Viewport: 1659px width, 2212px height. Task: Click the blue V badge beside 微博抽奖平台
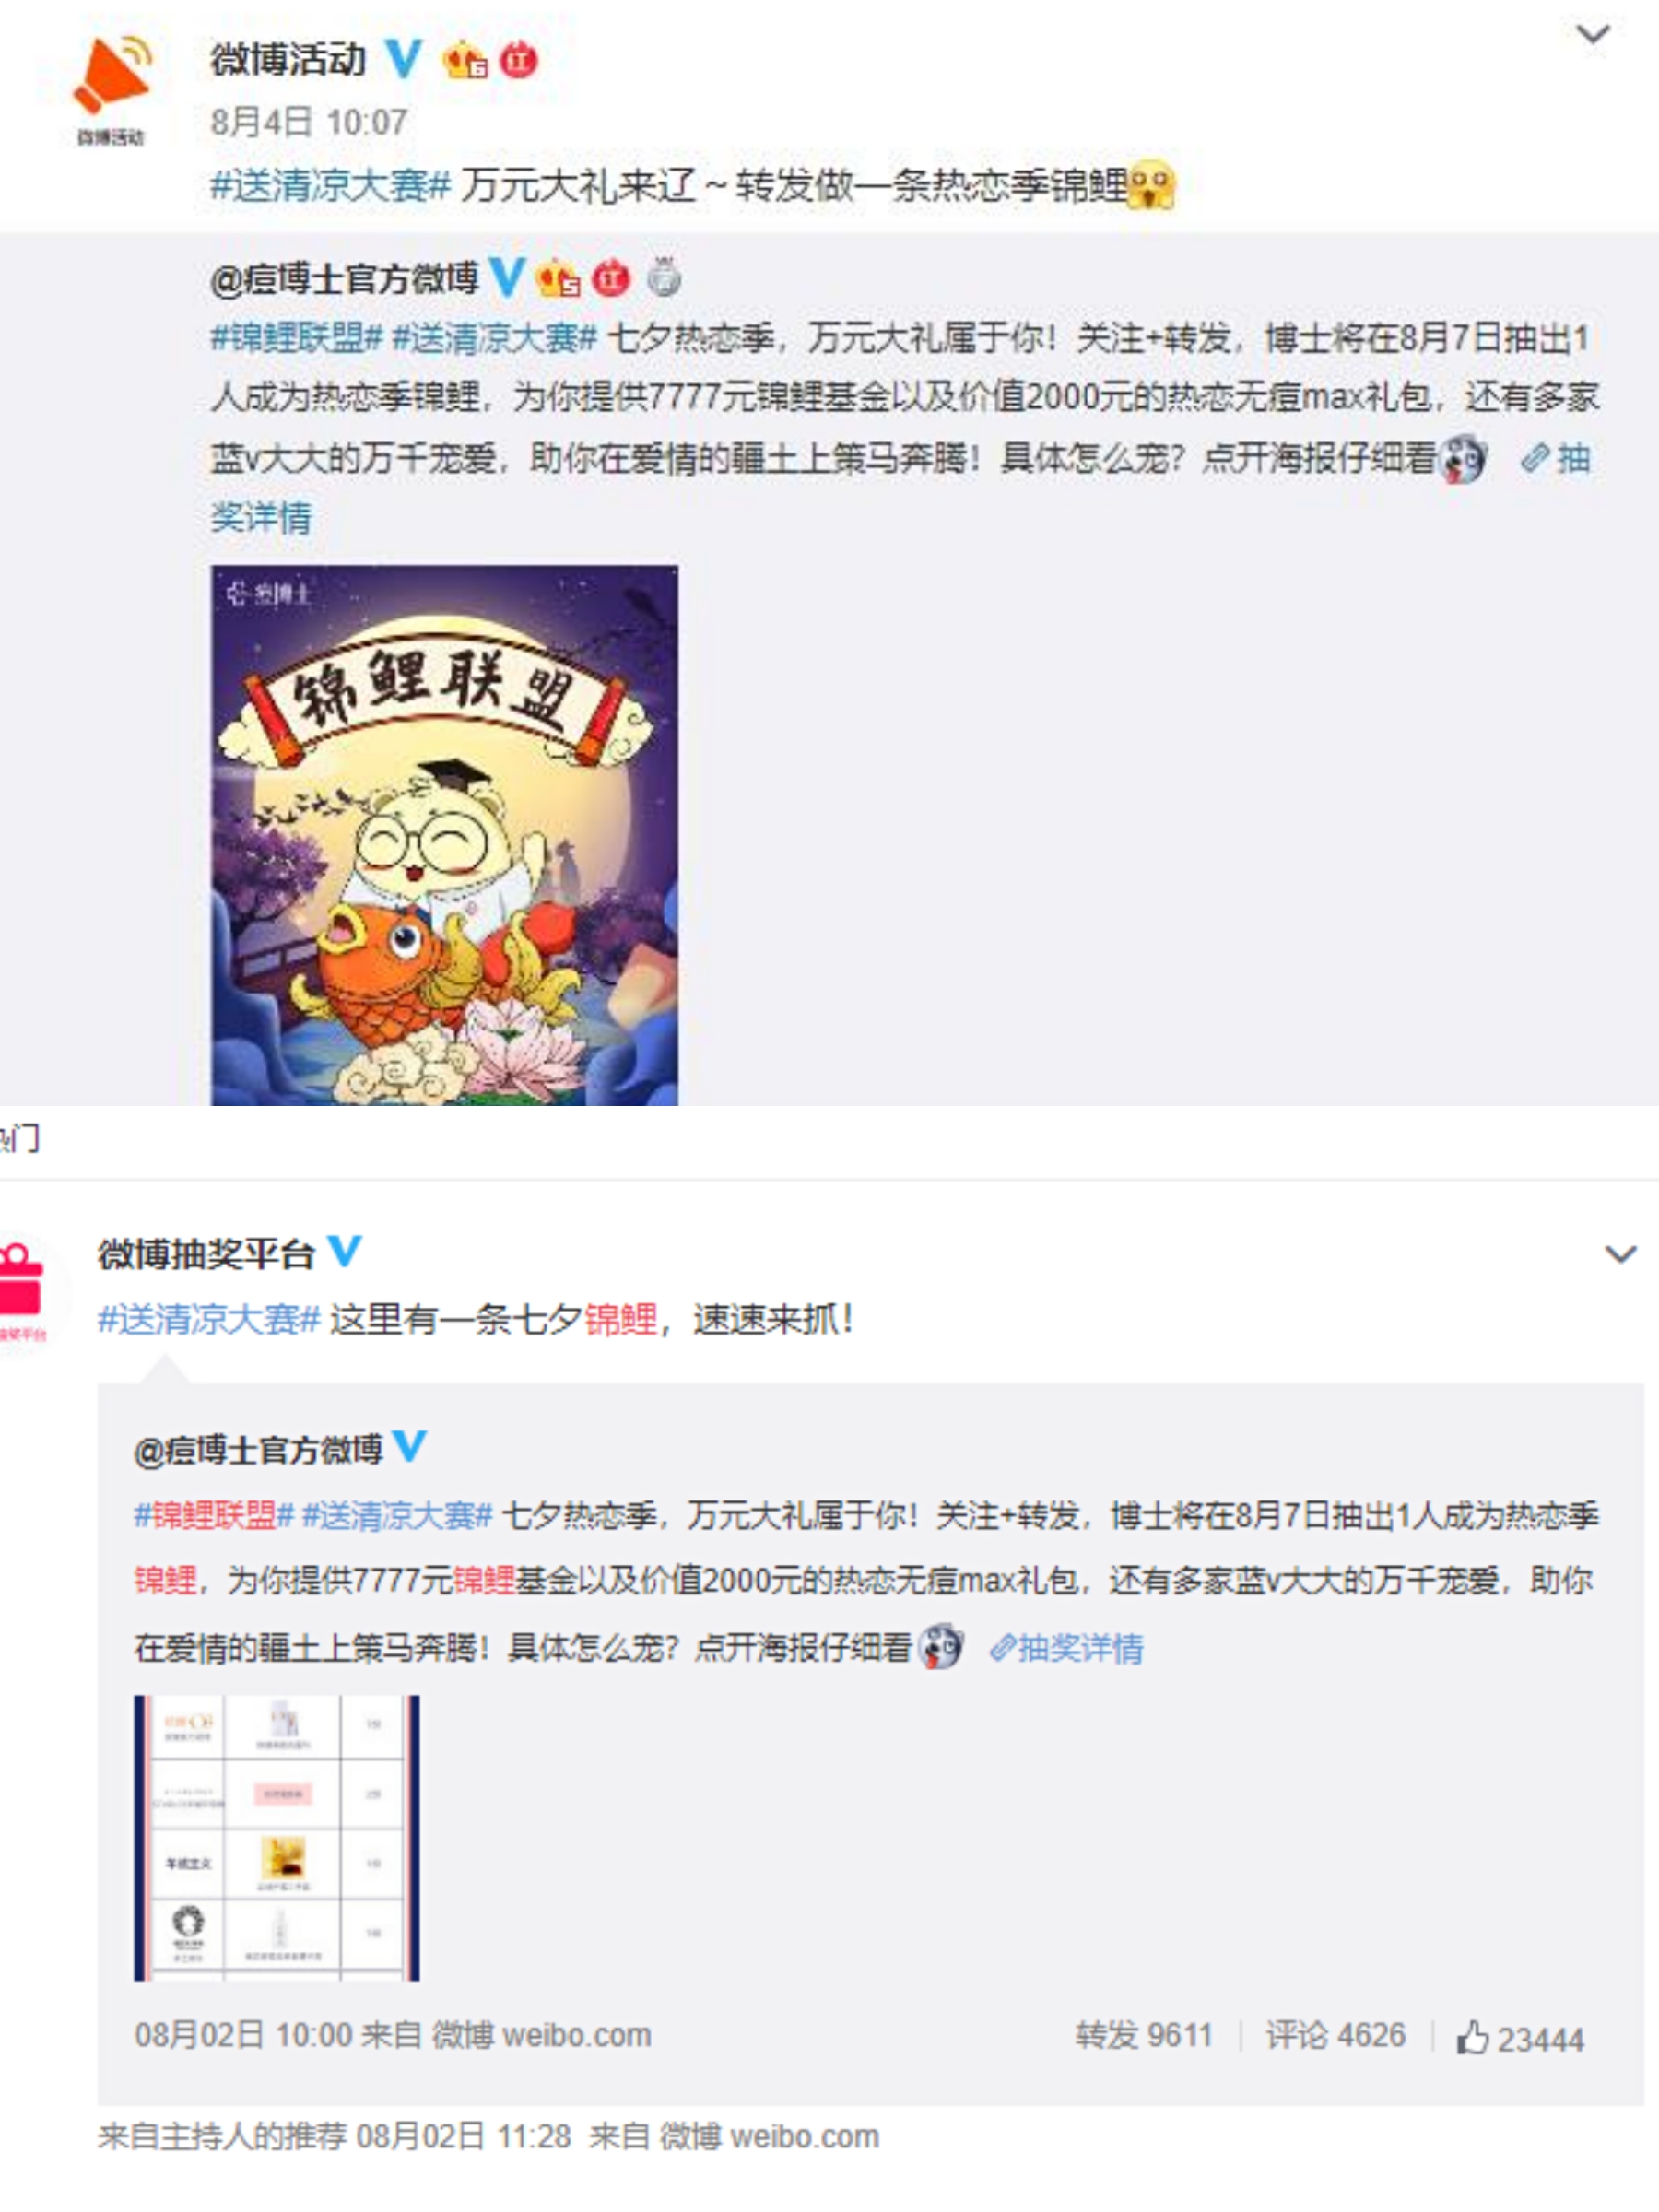click(x=345, y=1250)
